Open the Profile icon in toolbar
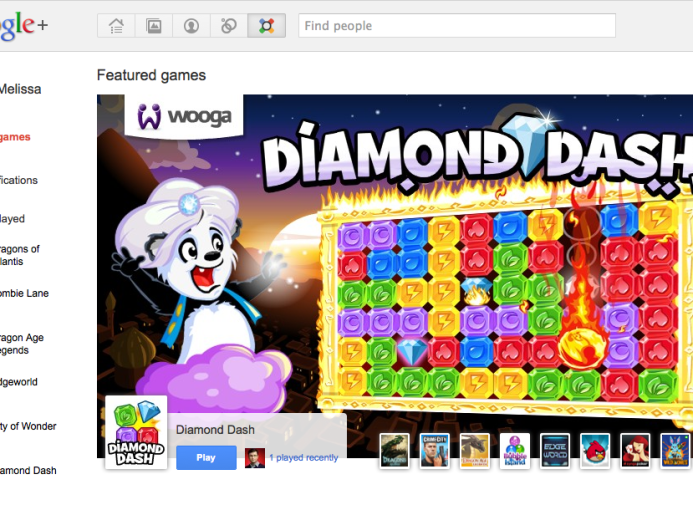This screenshot has height=510, width=693. point(191,26)
